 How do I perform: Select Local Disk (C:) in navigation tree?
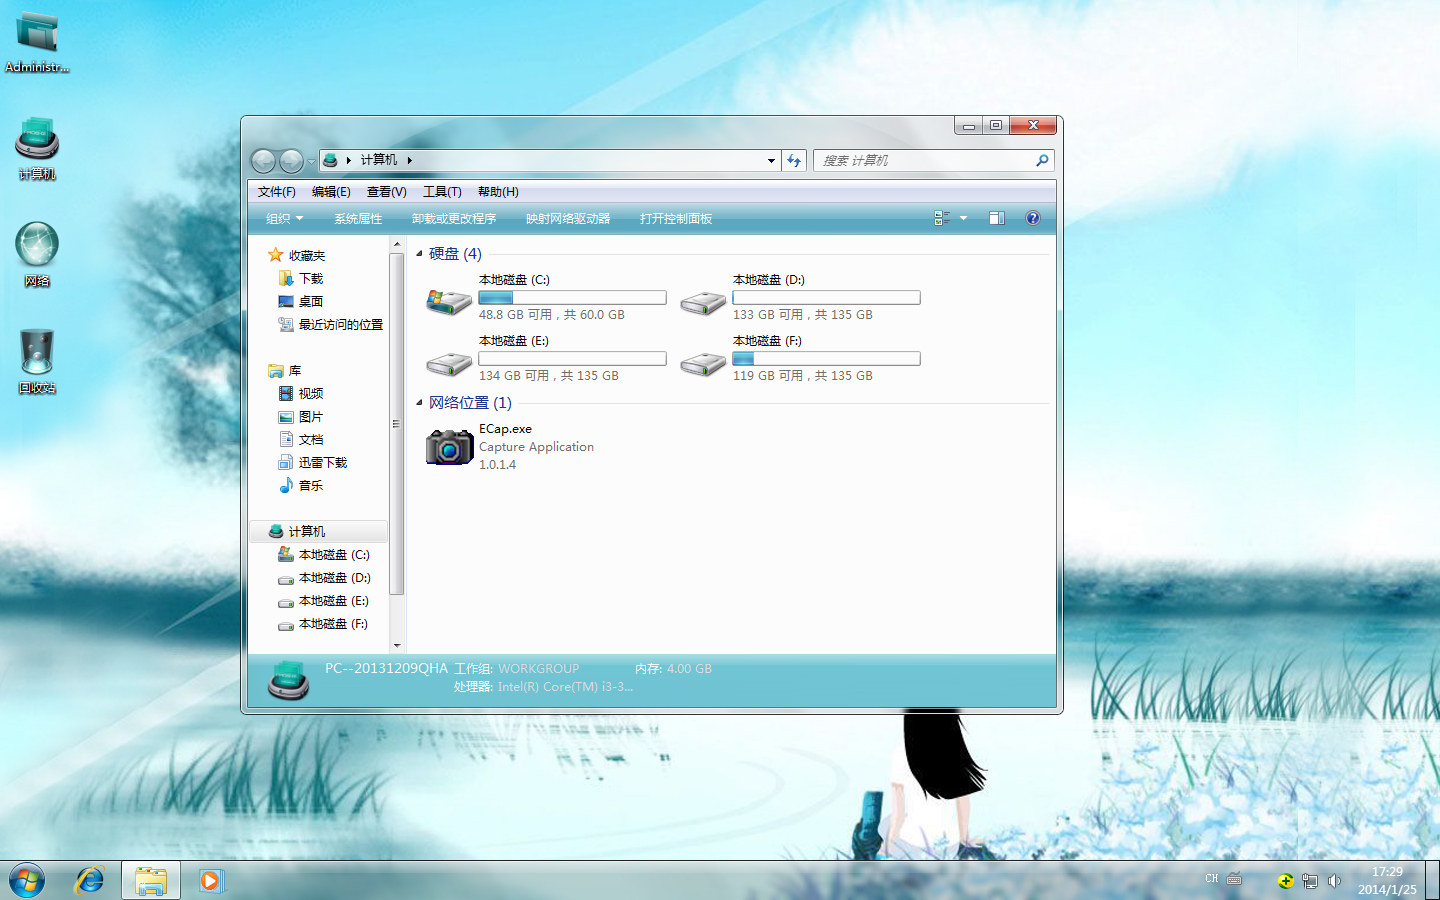324,554
